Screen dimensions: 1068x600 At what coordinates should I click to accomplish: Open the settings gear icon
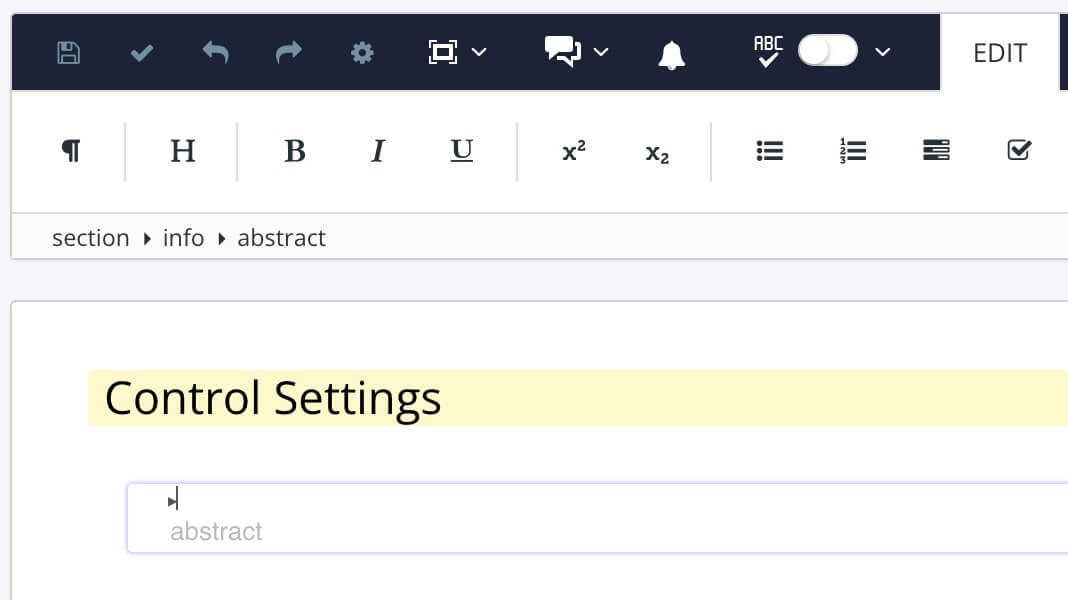tap(362, 53)
